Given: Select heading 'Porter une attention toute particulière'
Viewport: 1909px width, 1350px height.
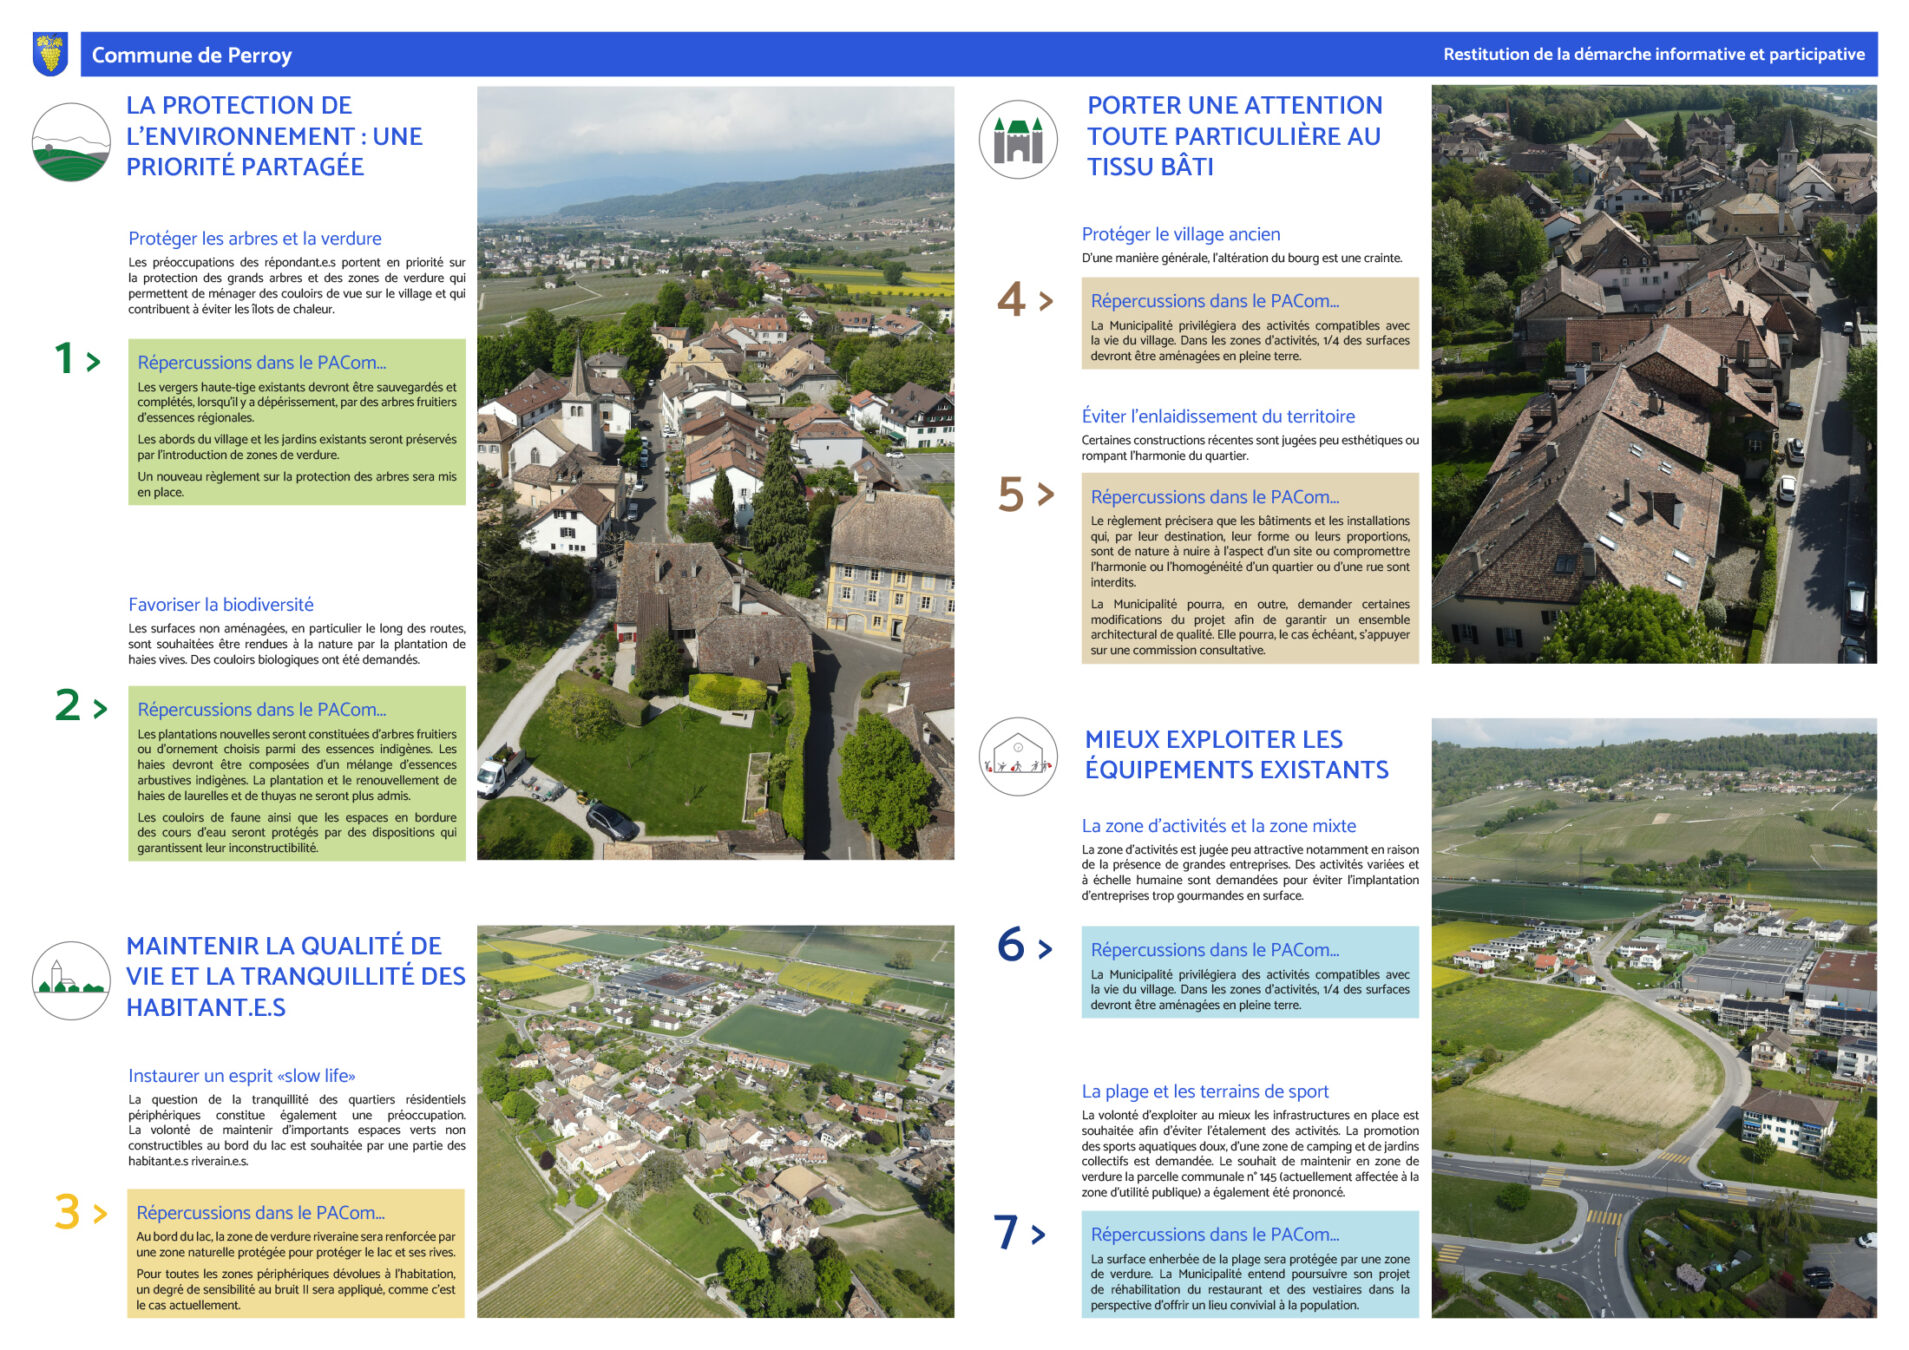Looking at the screenshot, I should click(1235, 136).
